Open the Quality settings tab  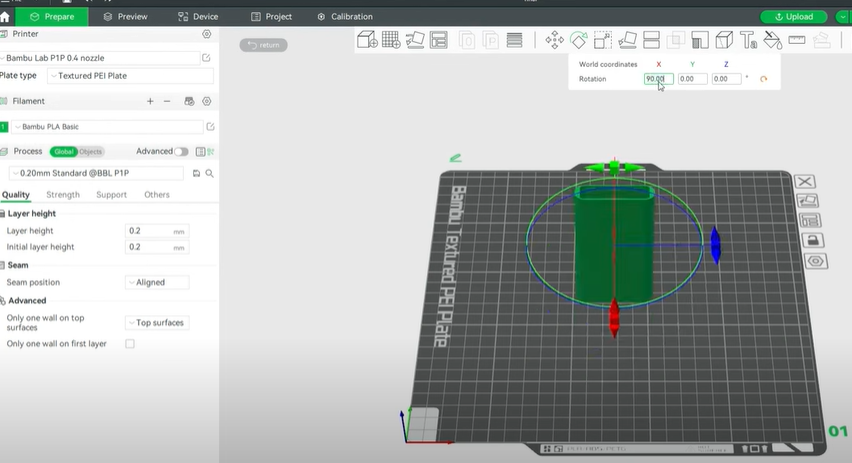coord(16,195)
